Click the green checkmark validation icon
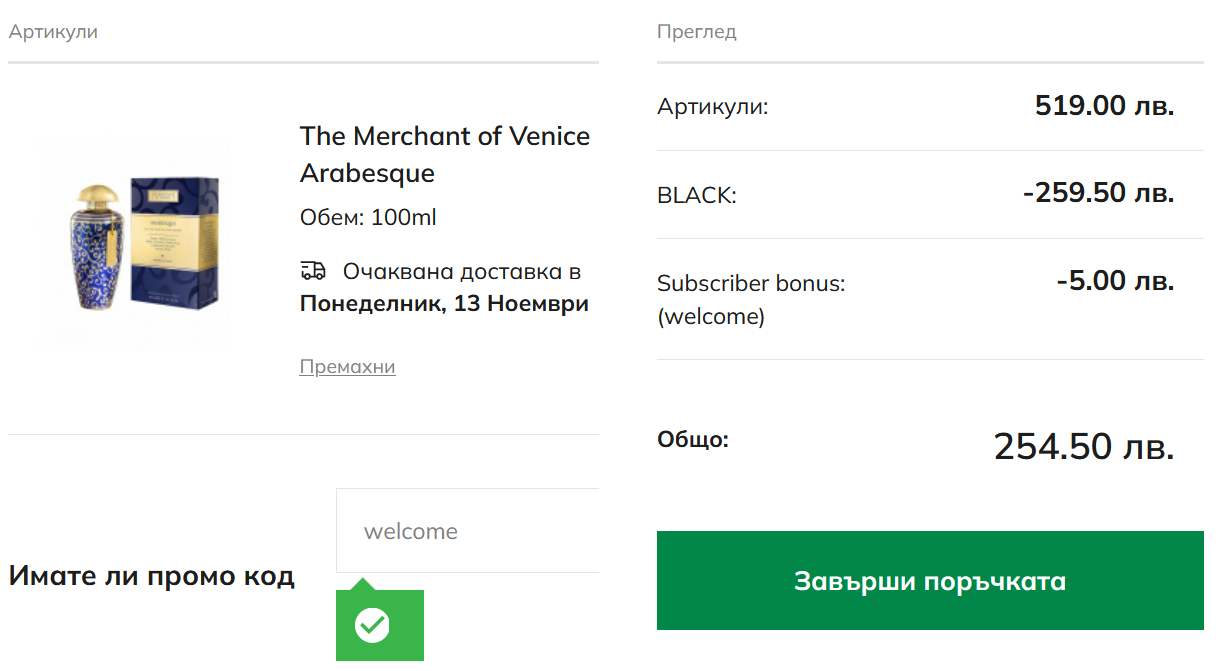 point(372,625)
